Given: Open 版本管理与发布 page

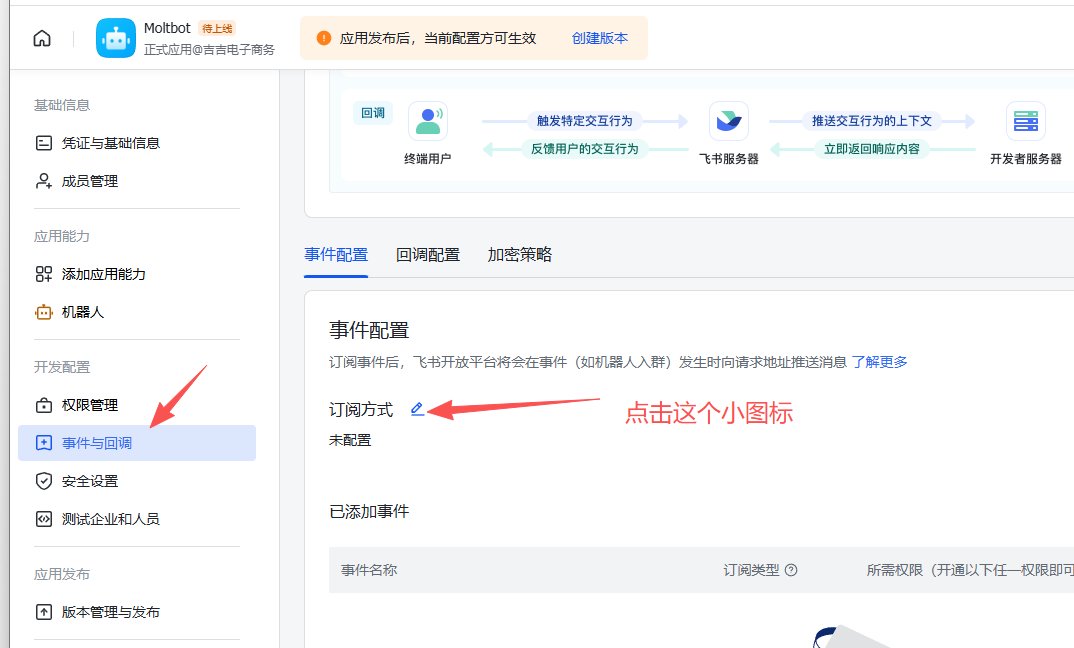Looking at the screenshot, I should tap(110, 612).
